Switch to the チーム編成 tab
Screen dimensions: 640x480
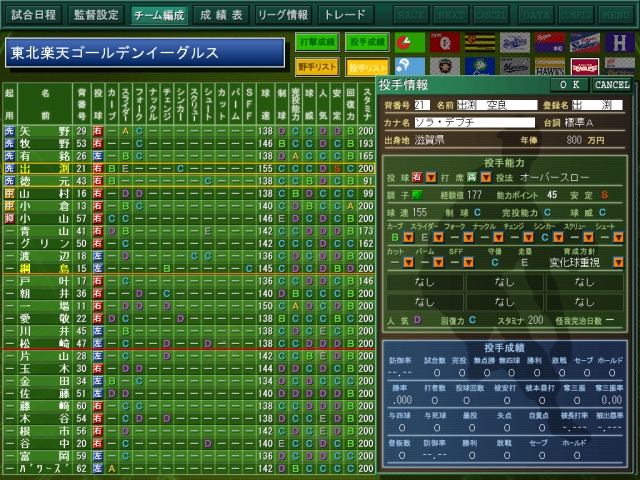pyautogui.click(x=159, y=15)
